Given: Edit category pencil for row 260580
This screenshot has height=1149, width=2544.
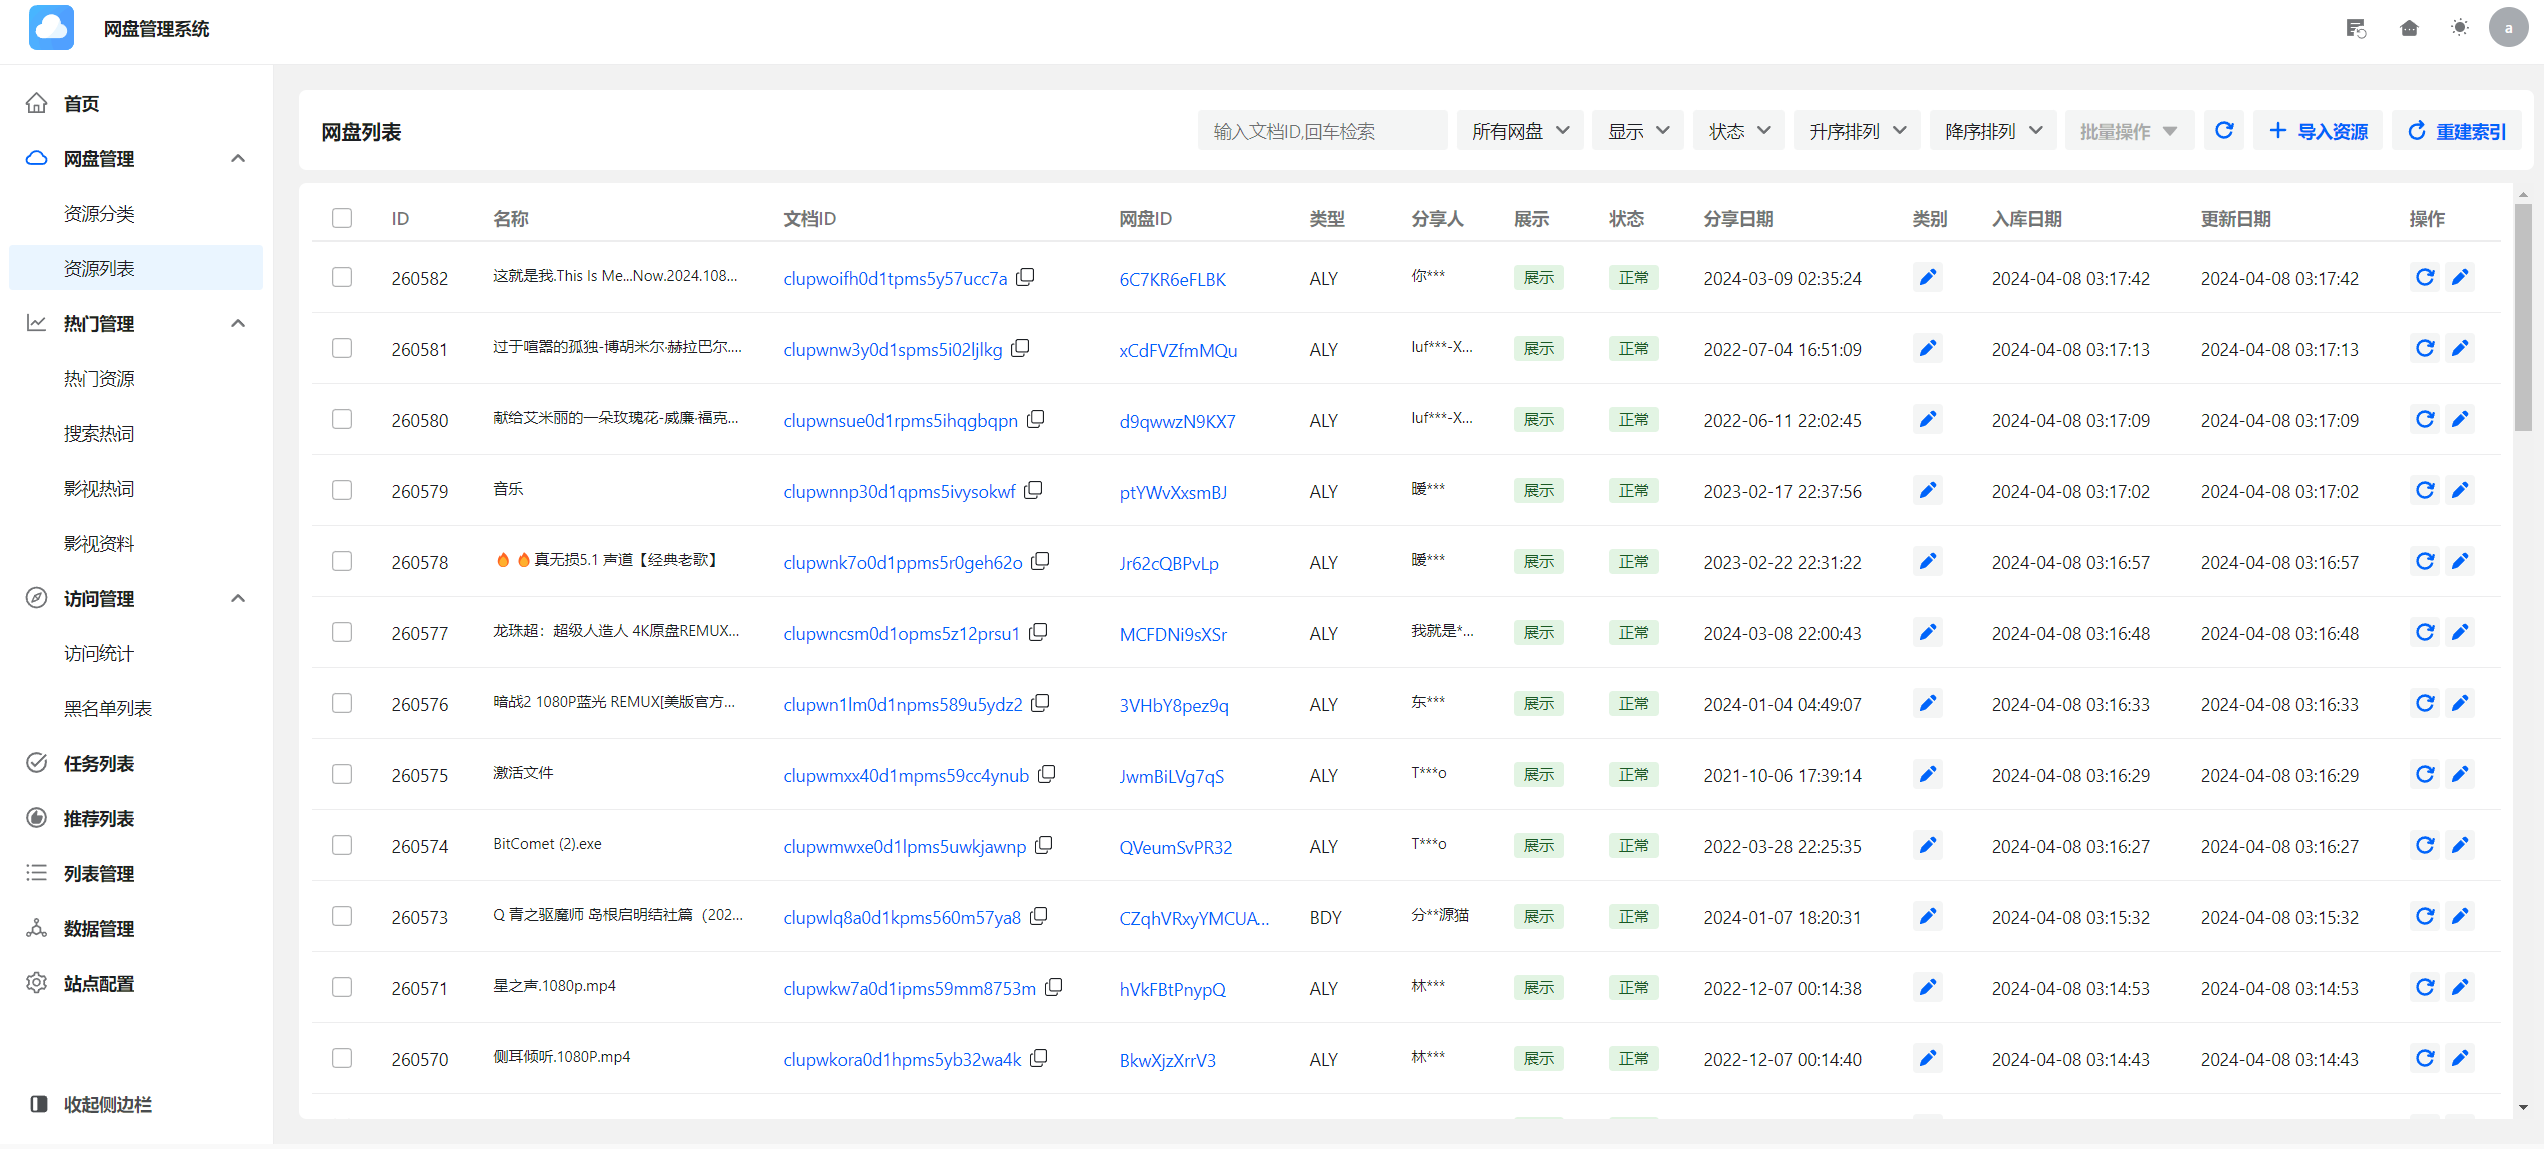Looking at the screenshot, I should point(1927,419).
